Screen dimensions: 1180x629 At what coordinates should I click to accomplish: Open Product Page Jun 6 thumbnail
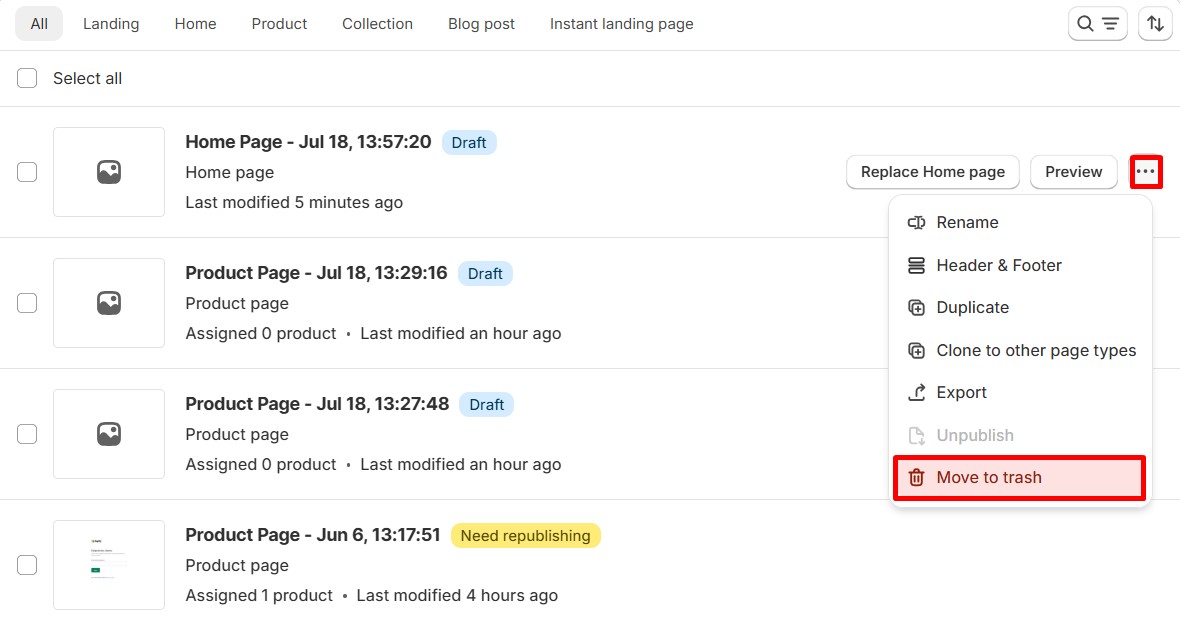pos(109,565)
